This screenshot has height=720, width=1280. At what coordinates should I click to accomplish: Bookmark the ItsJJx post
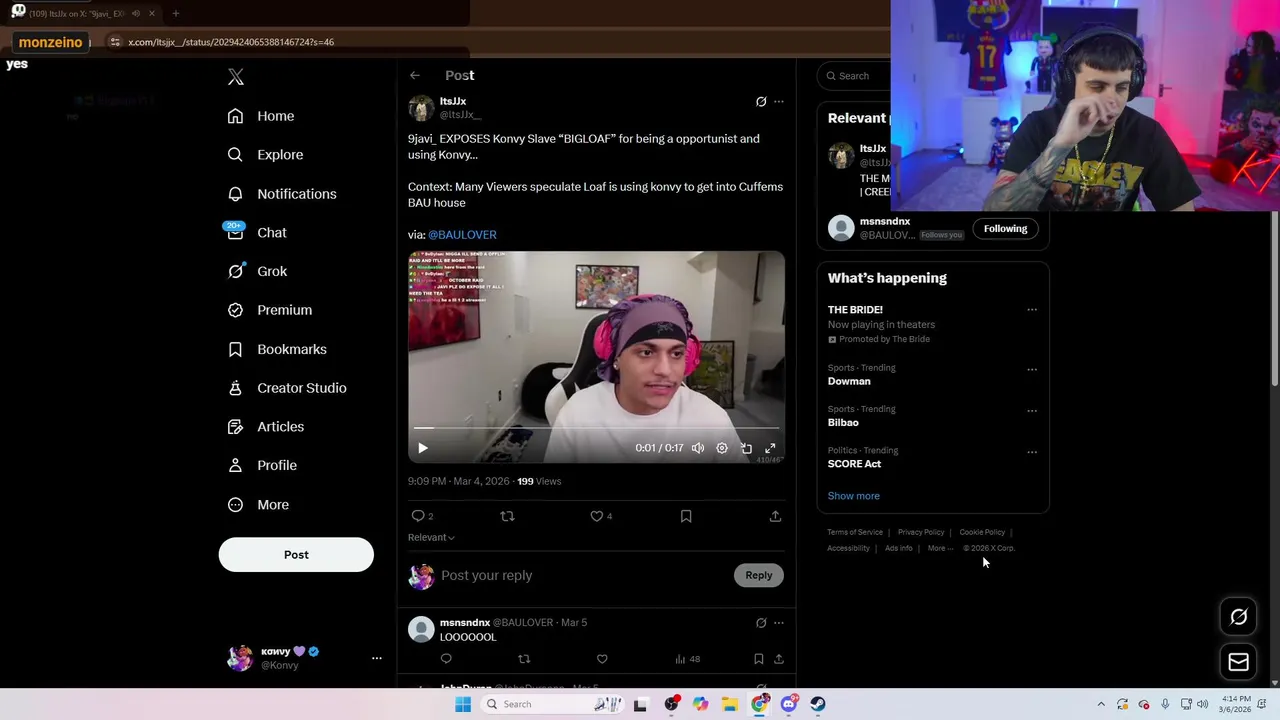686,516
